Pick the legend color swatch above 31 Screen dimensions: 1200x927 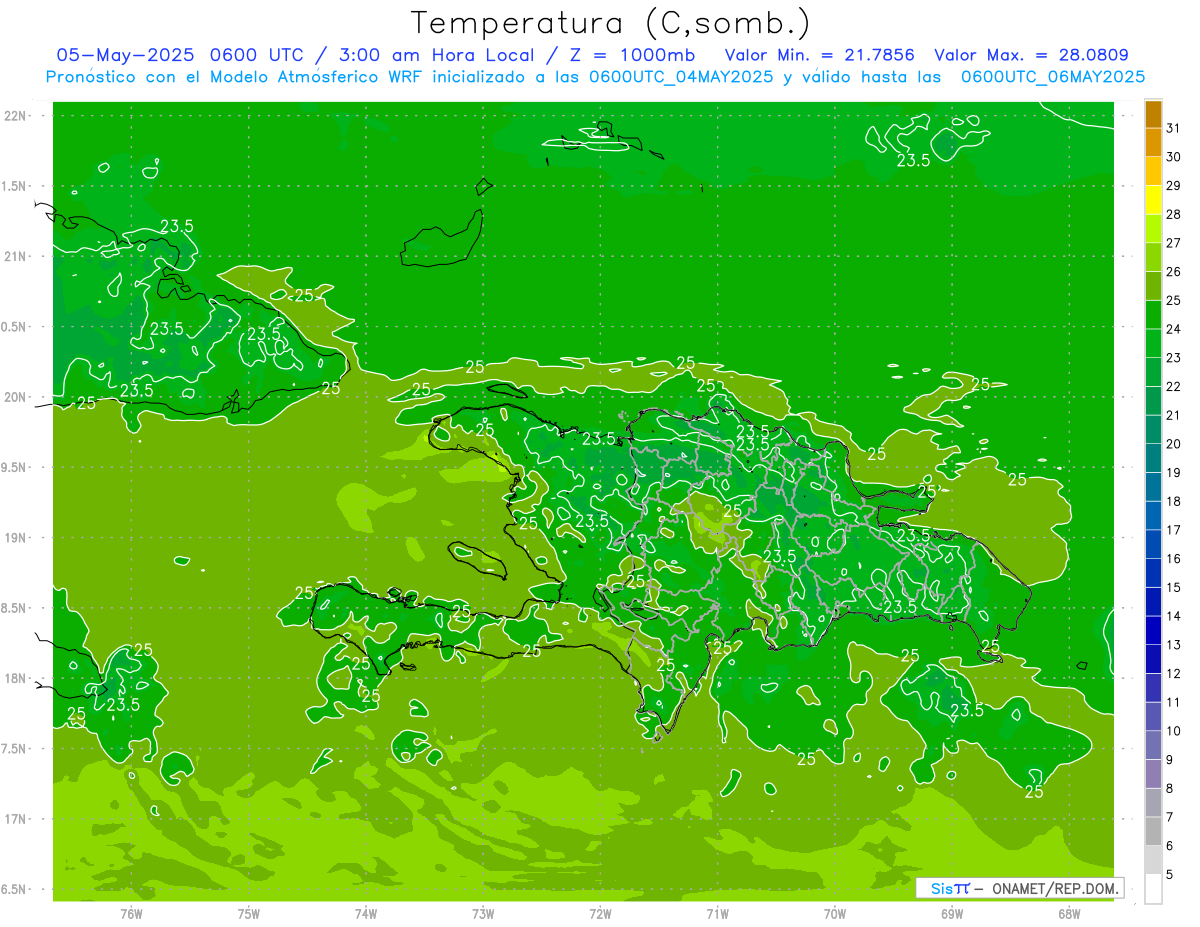(1153, 114)
